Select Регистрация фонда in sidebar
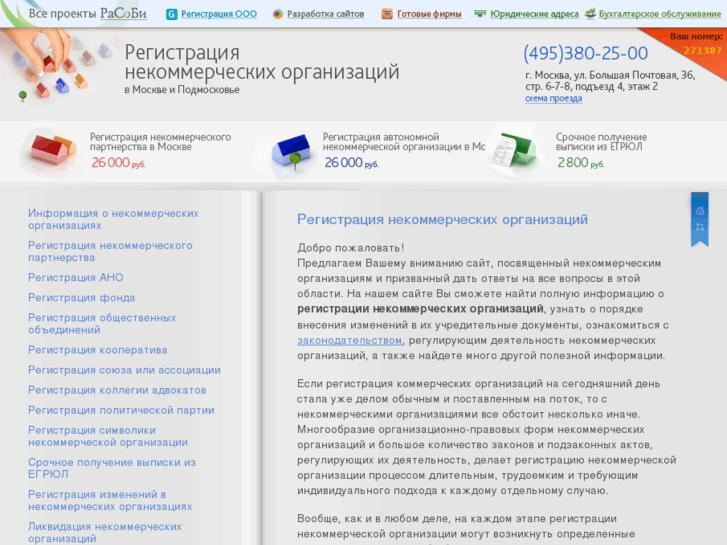Image resolution: width=727 pixels, height=545 pixels. (82, 298)
